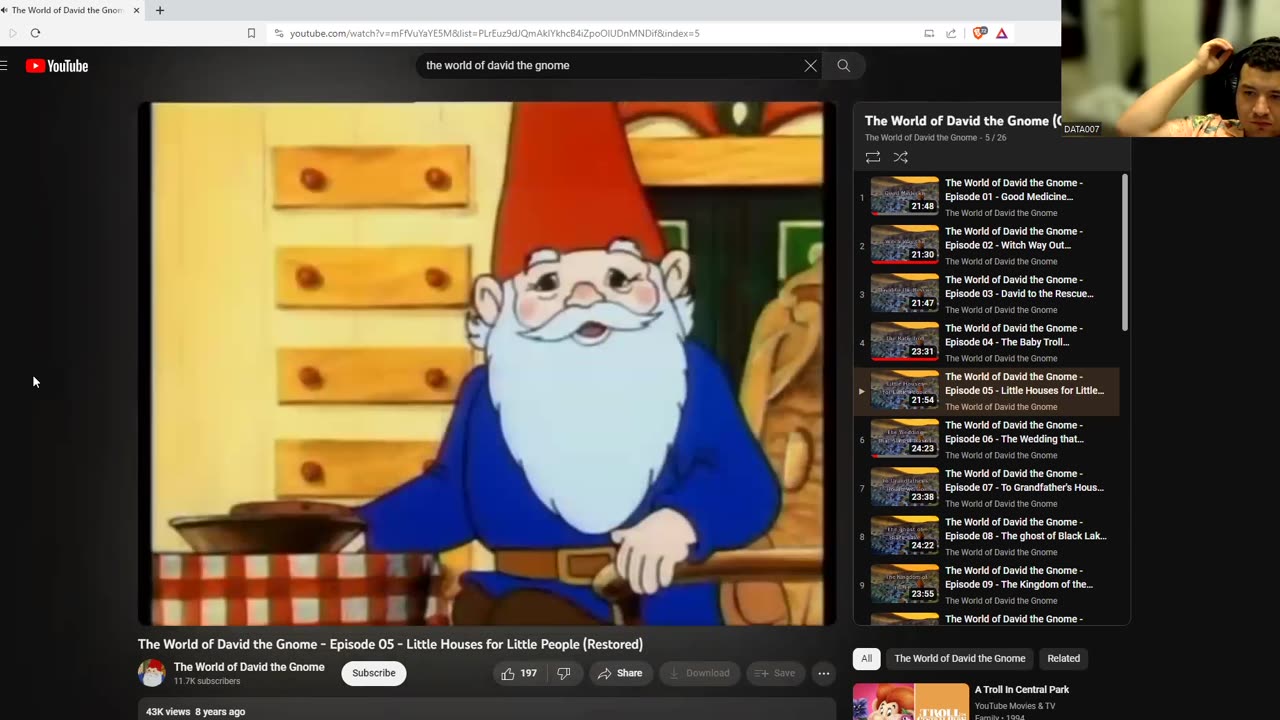The height and width of the screenshot is (720, 1280).
Task: Play Episode 06 - The Wedding that thumbnail
Action: click(905, 439)
